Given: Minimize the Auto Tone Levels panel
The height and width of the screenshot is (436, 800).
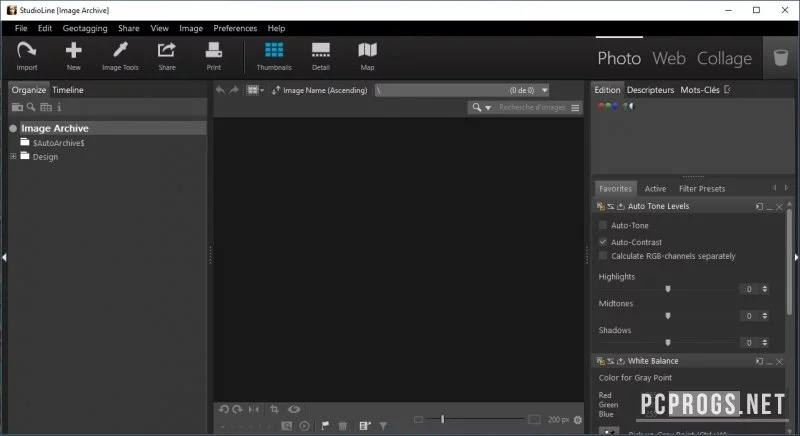Looking at the screenshot, I should point(769,207).
